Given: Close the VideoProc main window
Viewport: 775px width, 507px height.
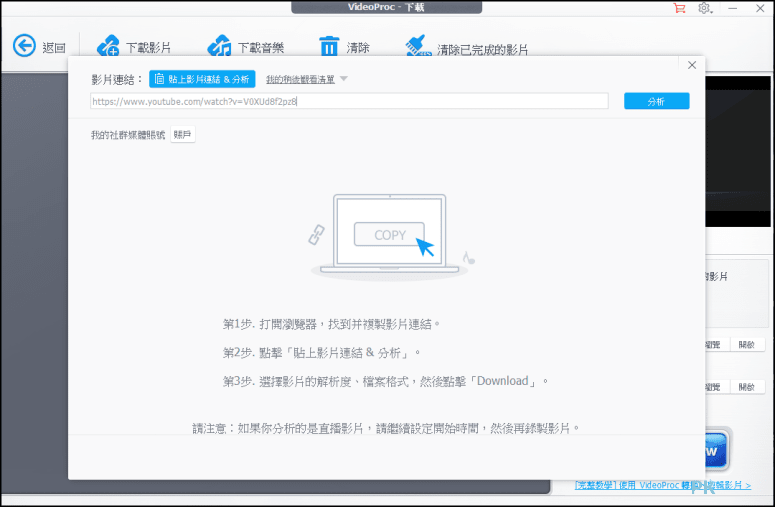Looking at the screenshot, I should 760,8.
